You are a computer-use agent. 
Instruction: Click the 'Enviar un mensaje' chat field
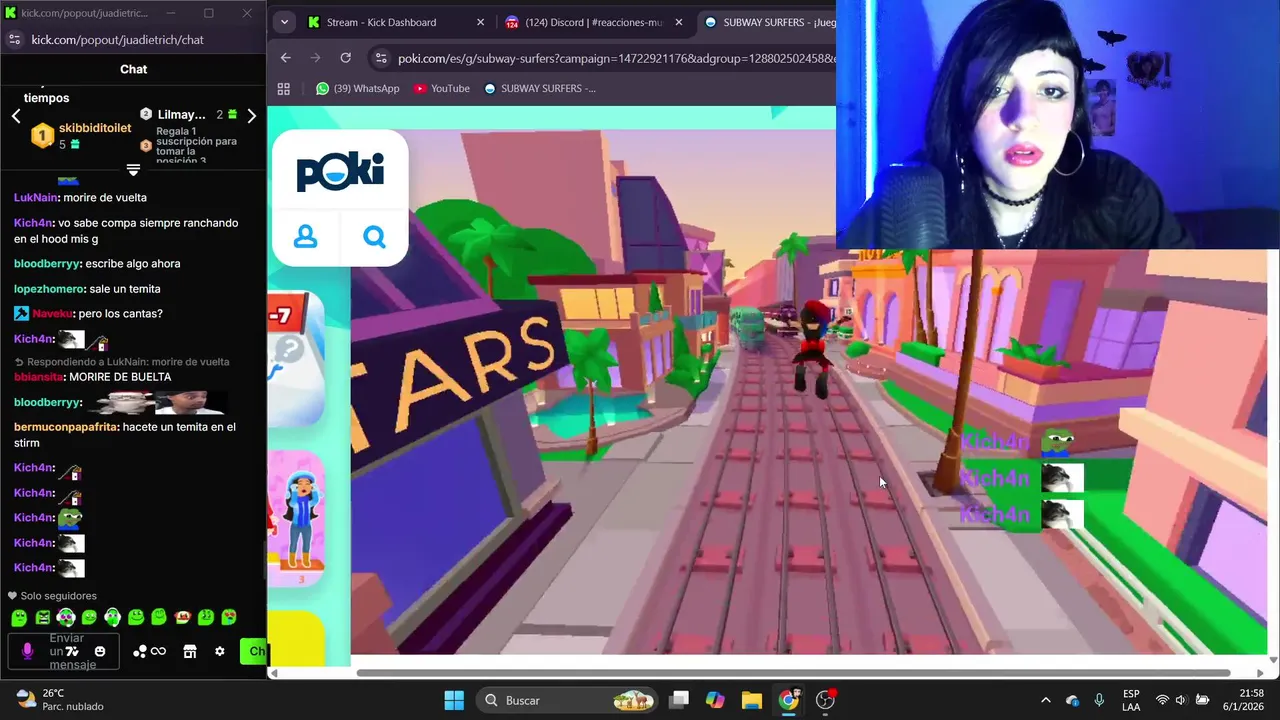point(62,651)
